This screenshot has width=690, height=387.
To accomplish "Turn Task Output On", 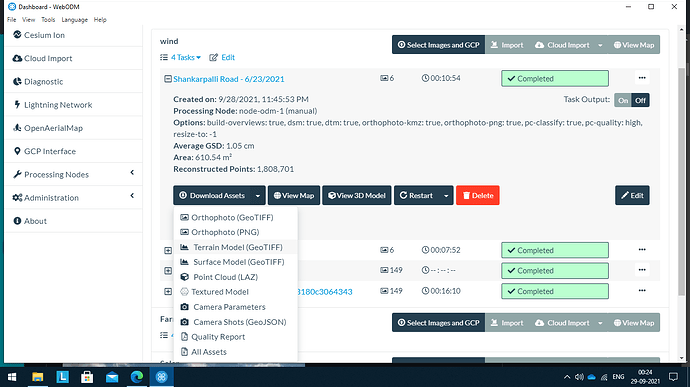I will 623,100.
